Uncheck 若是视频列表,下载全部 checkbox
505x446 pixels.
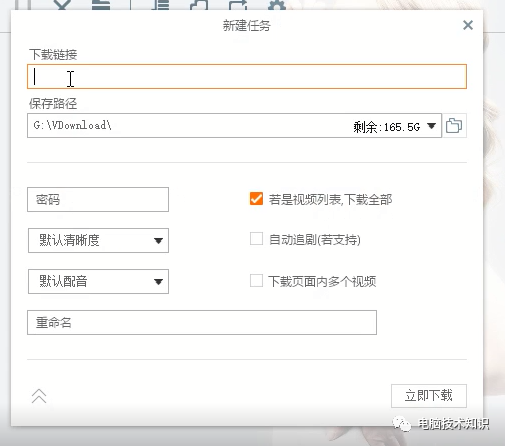pos(256,199)
